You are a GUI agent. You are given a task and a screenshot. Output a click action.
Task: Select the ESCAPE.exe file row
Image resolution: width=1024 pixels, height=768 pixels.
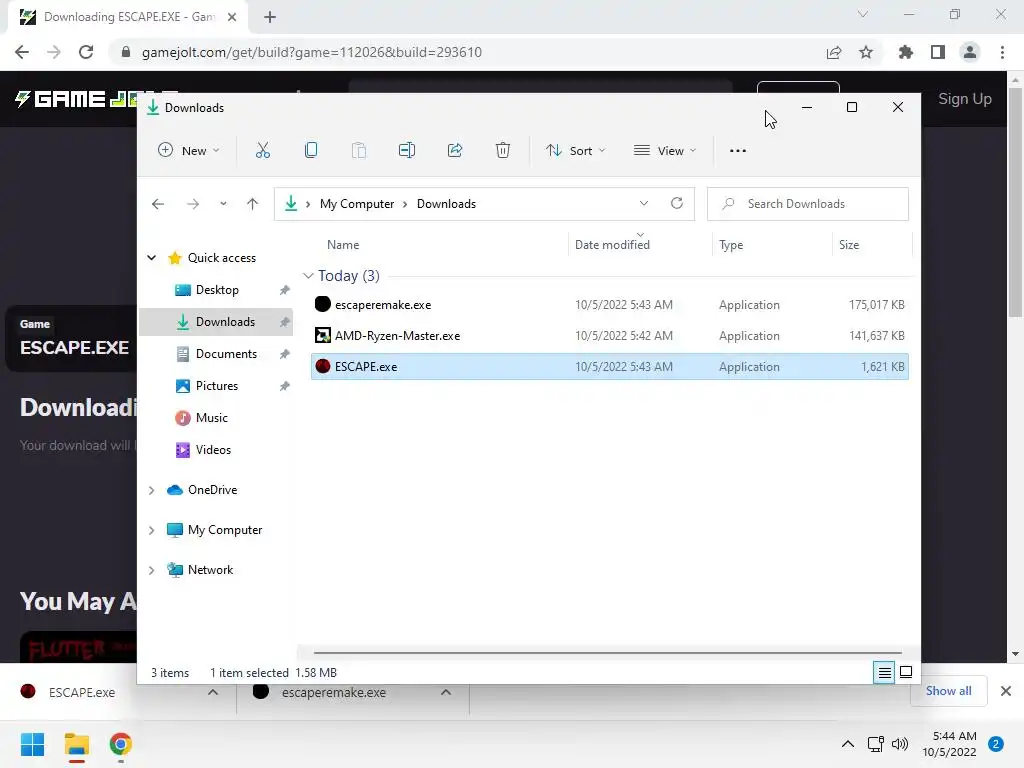pos(609,366)
